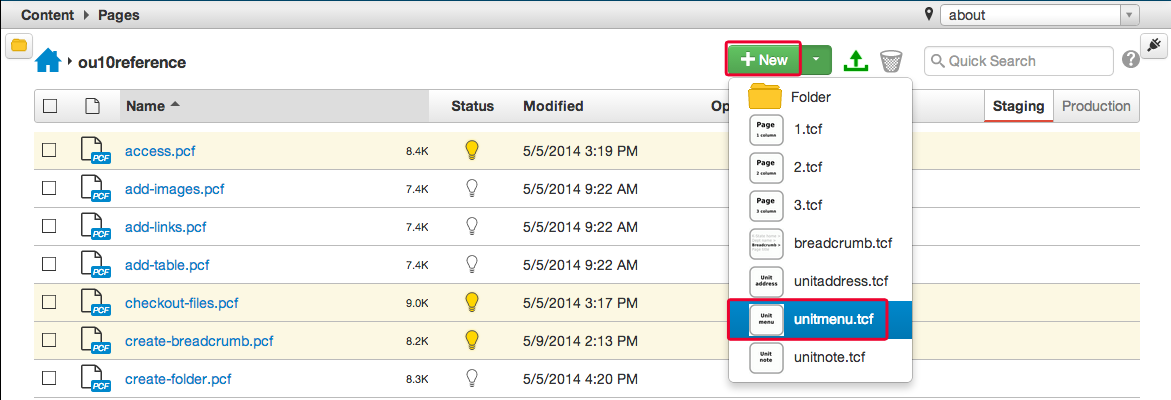Check the box for add-links.pcf

click(49, 227)
